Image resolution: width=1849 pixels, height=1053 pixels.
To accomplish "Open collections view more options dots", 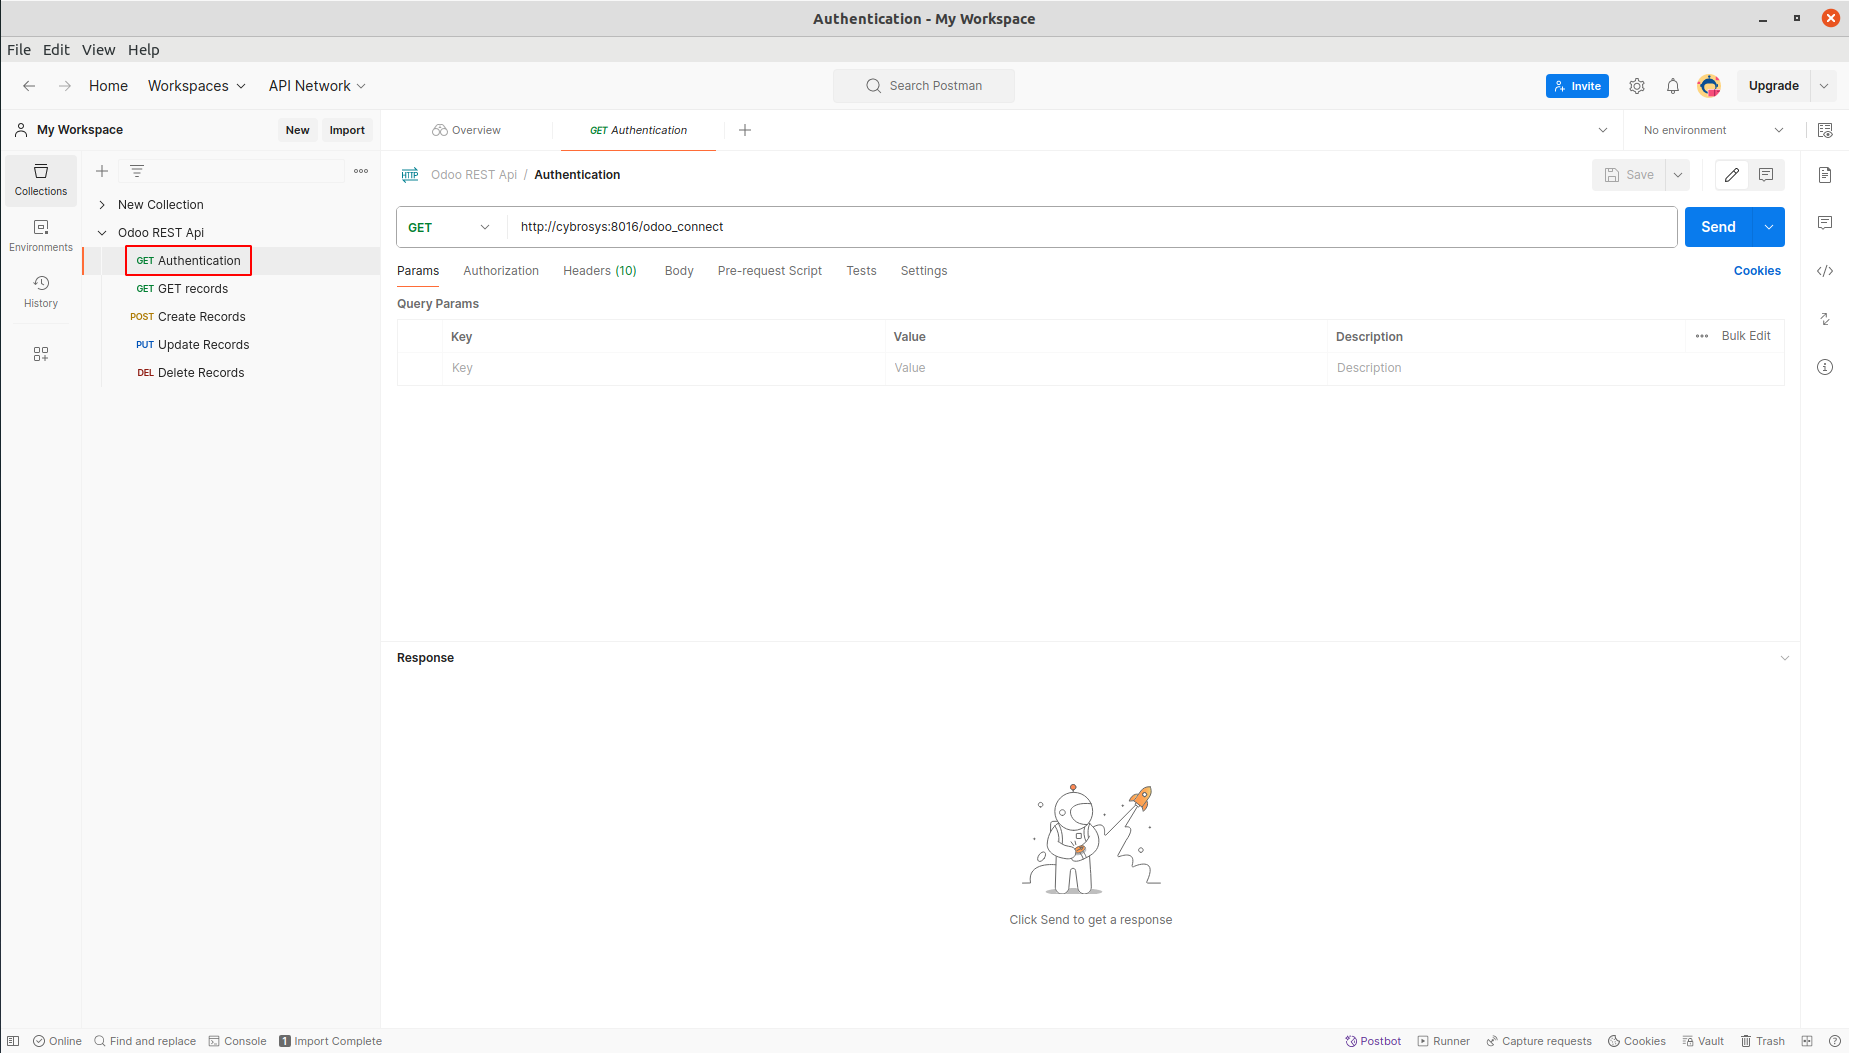I will (x=361, y=171).
